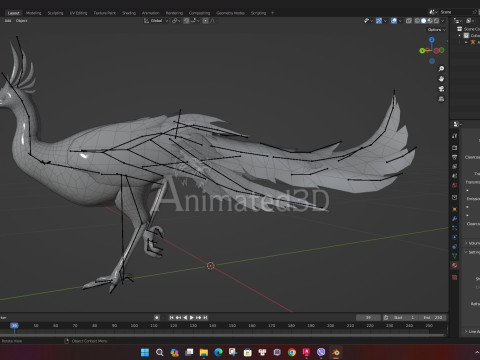Click the red X axis ball on gizmo
Viewport: 480px width, 360px height.
pos(436,51)
